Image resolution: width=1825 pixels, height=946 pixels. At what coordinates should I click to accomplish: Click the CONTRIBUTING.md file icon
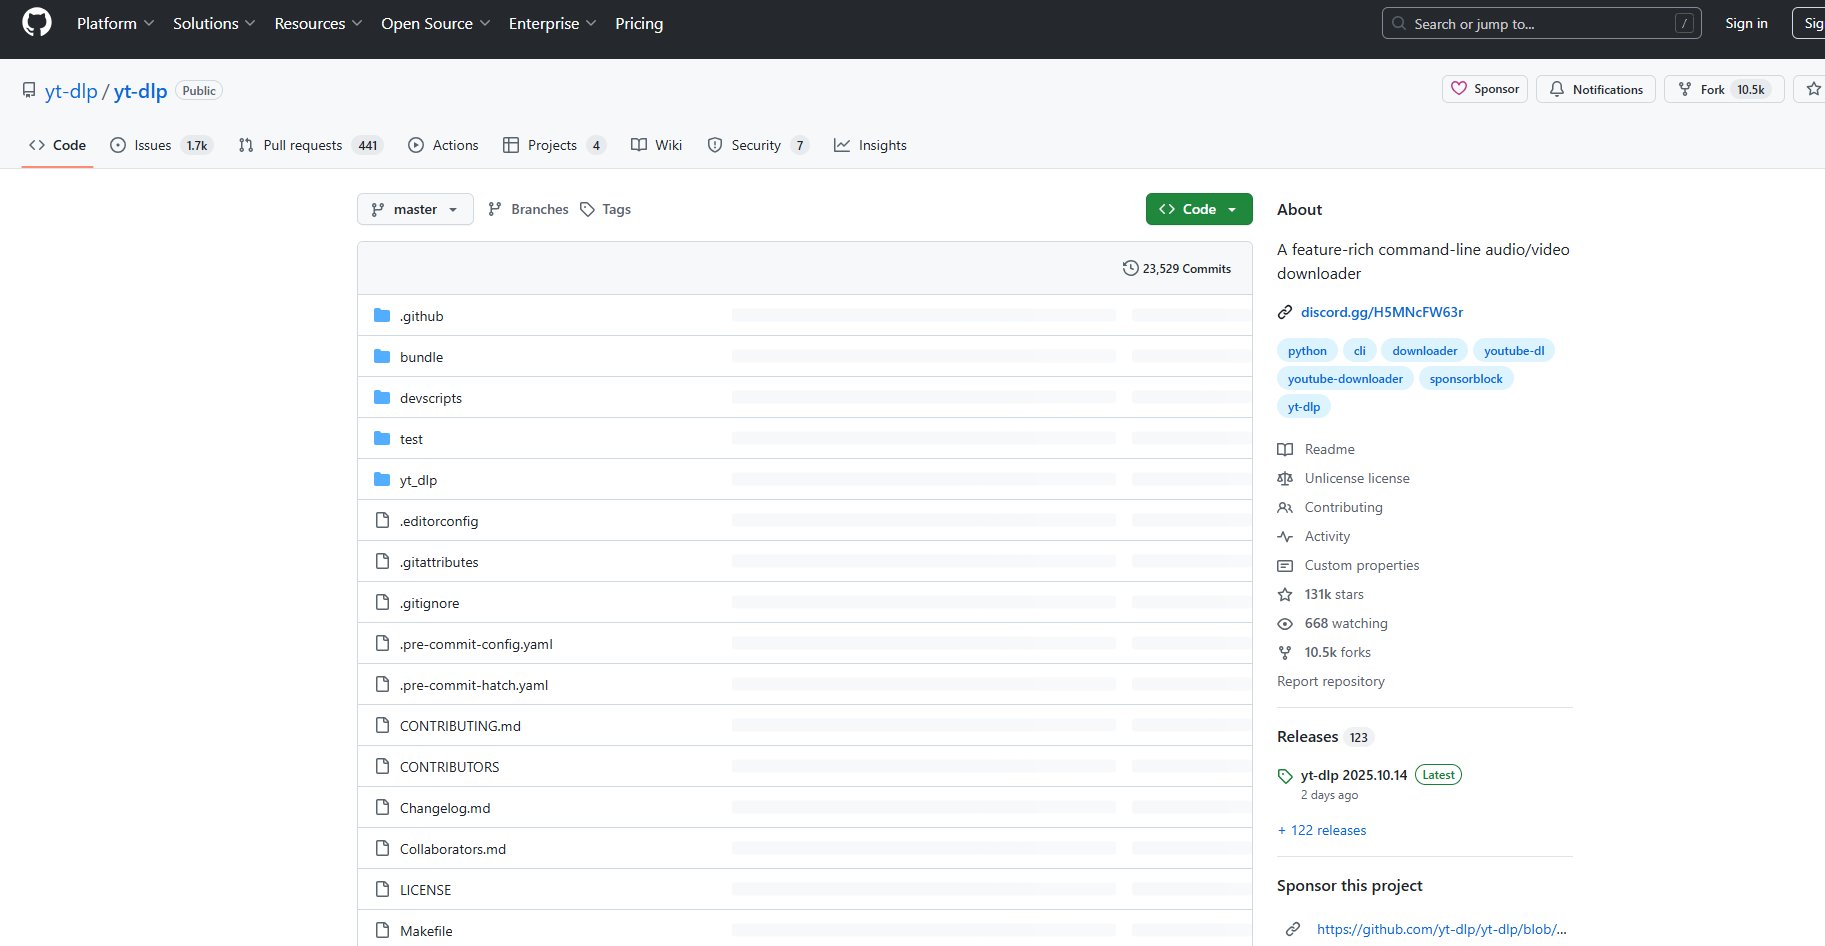(382, 726)
